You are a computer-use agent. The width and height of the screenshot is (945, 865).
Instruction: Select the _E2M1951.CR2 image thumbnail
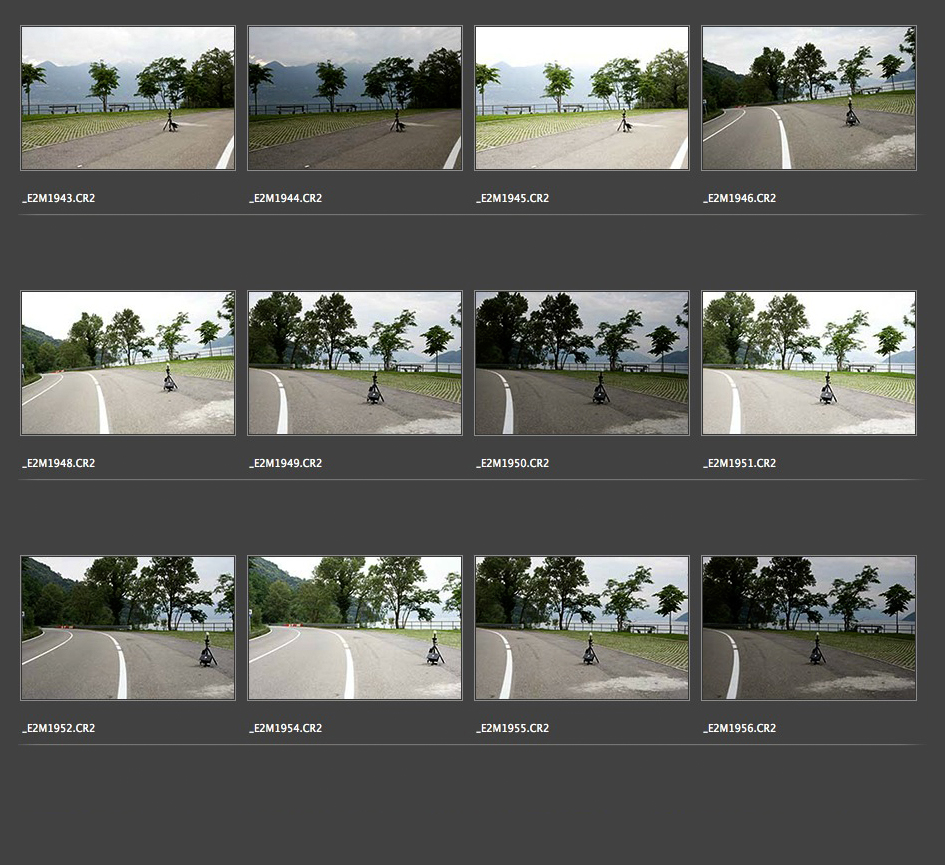point(809,363)
